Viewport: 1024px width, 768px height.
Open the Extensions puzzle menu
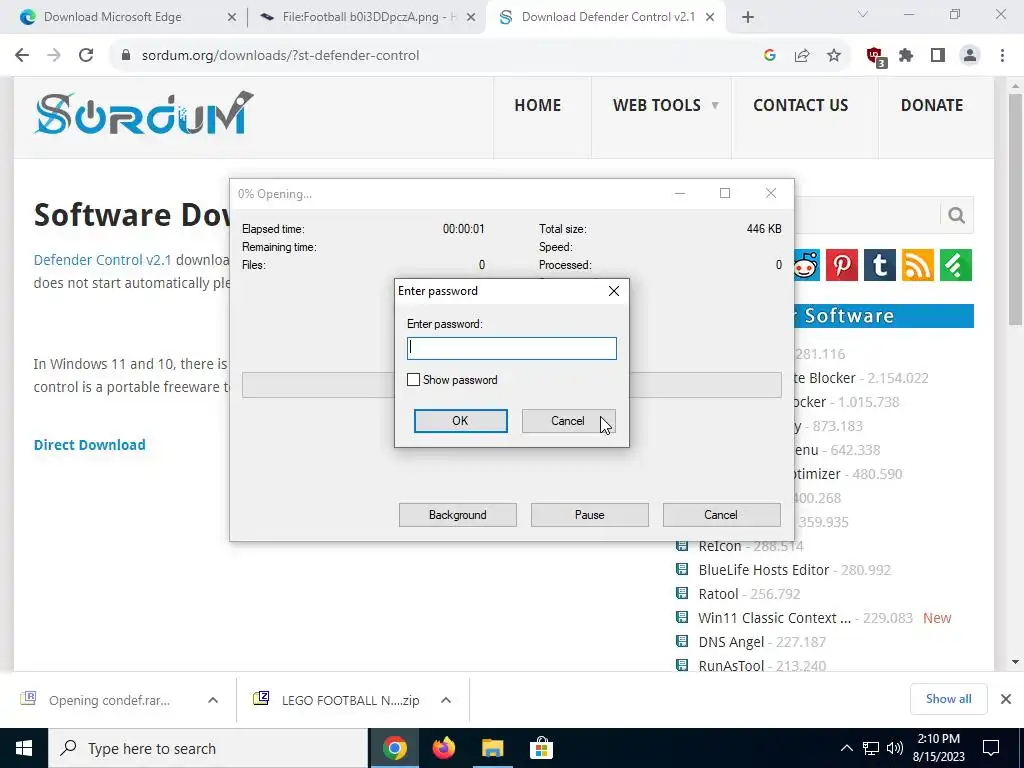[x=906, y=56]
